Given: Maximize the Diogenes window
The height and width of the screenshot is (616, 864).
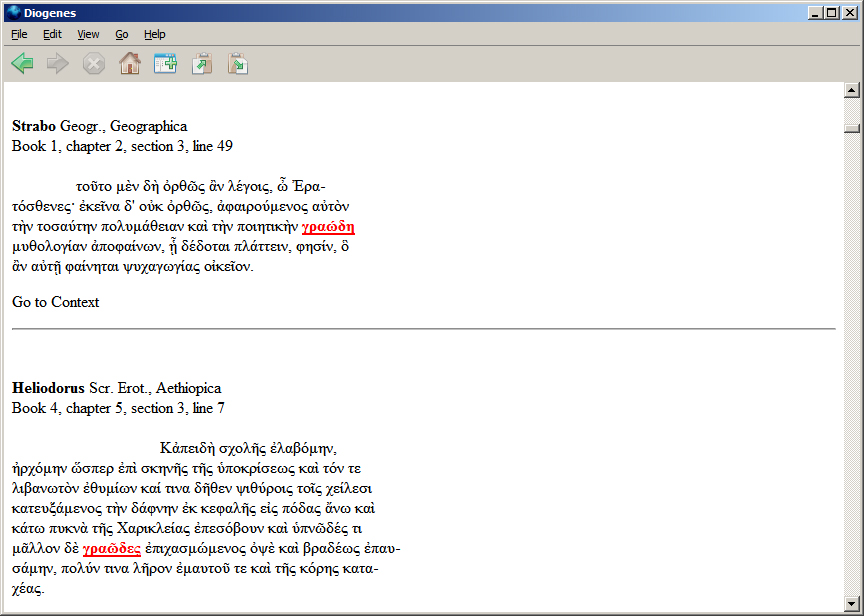Looking at the screenshot, I should tap(832, 13).
